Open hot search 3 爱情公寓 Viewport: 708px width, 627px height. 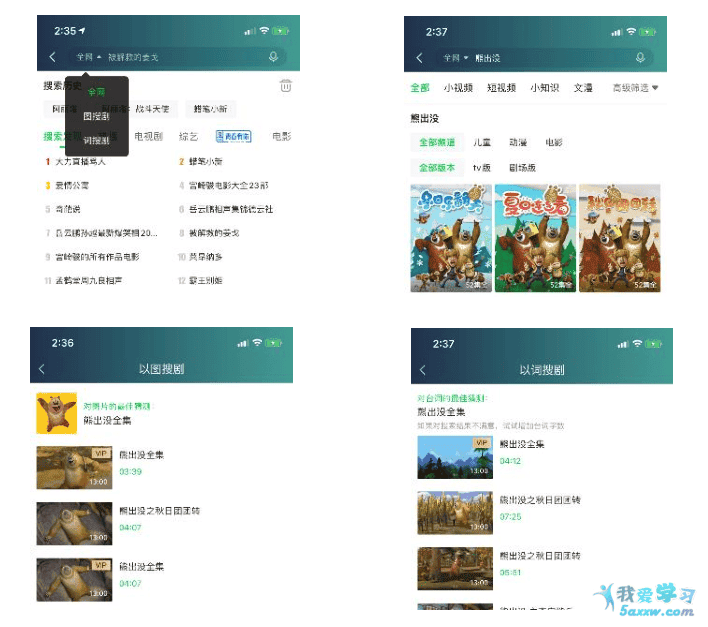[x=67, y=185]
